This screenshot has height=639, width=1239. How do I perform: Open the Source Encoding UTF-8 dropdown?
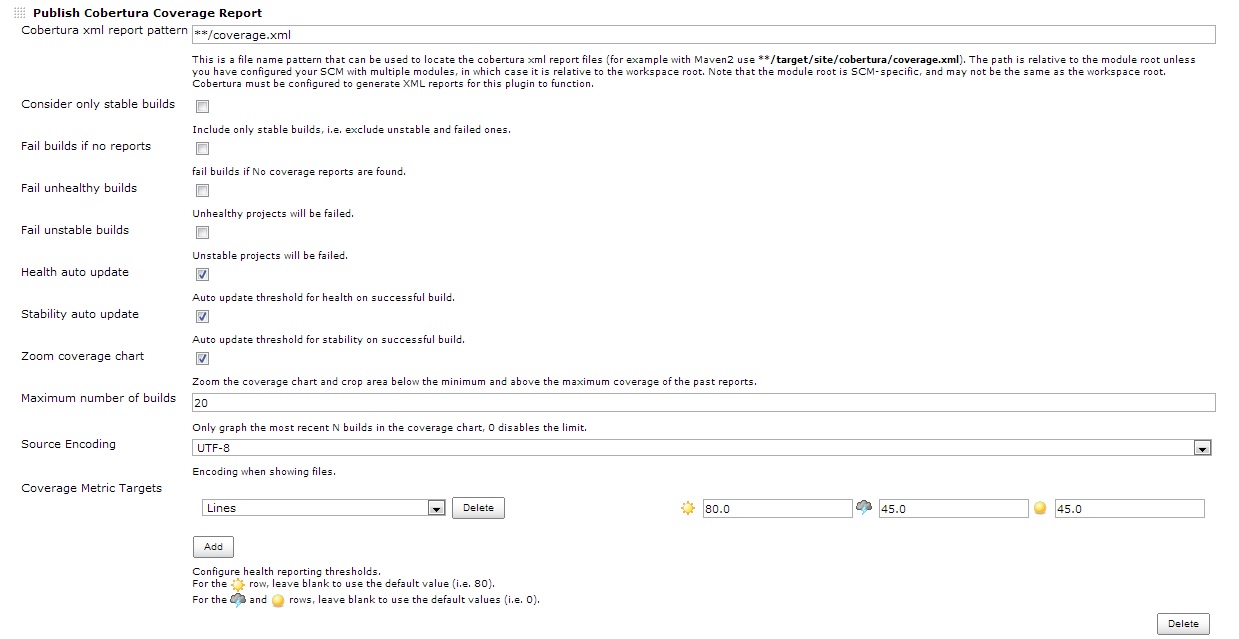pyautogui.click(x=702, y=448)
